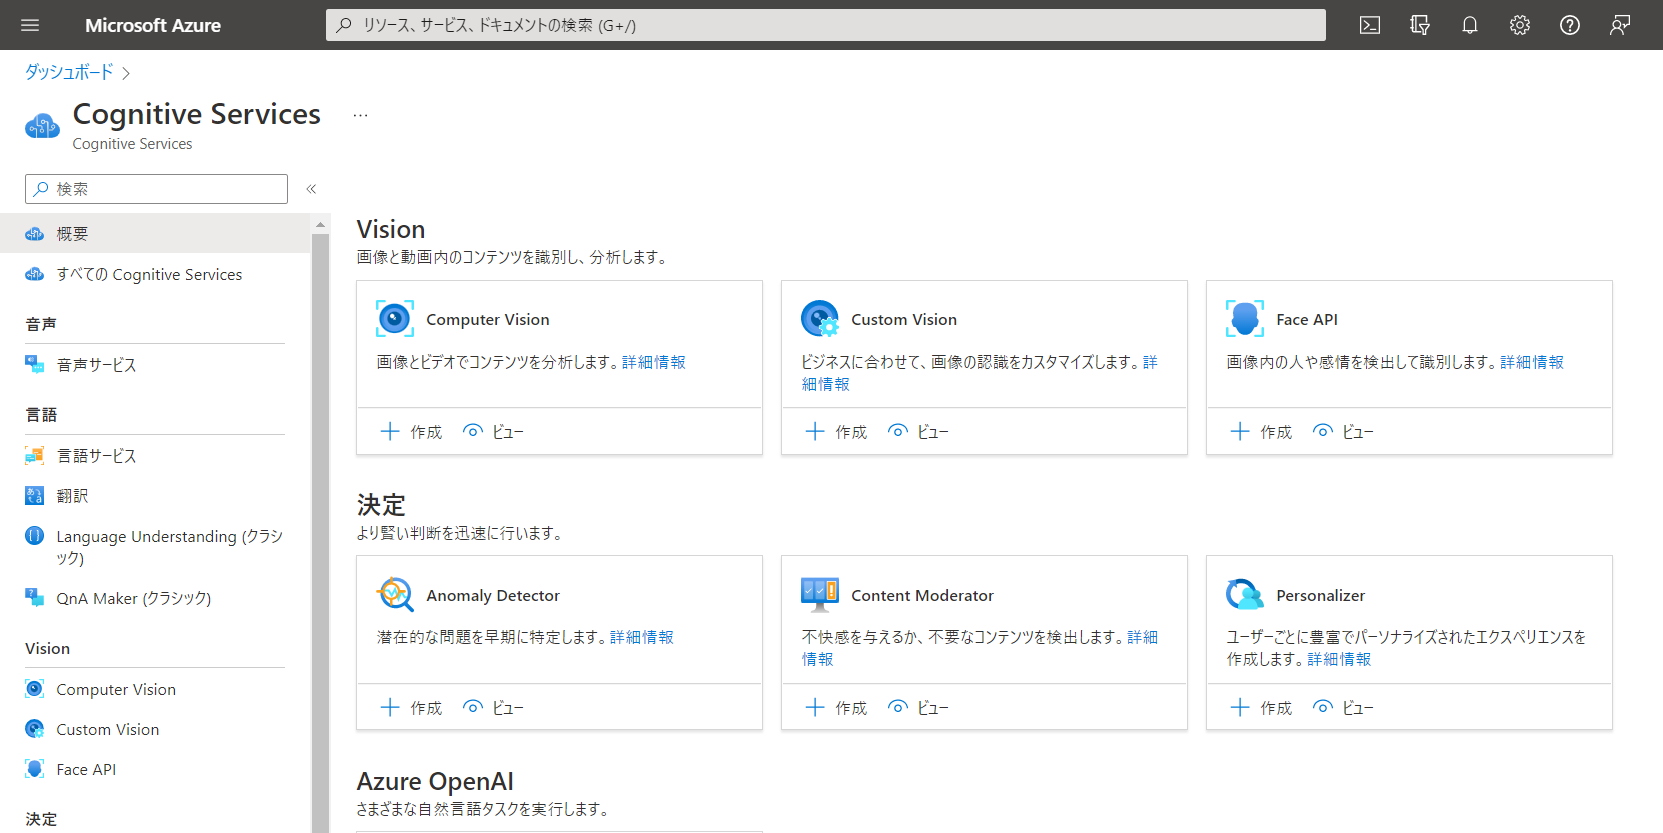Click the Computer Vision card icon

[x=395, y=319]
